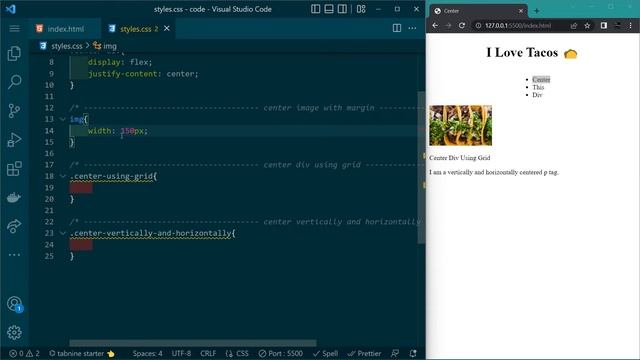Close the styles.css tab
Image resolution: width=640 pixels, height=360 pixels.
click(x=167, y=28)
